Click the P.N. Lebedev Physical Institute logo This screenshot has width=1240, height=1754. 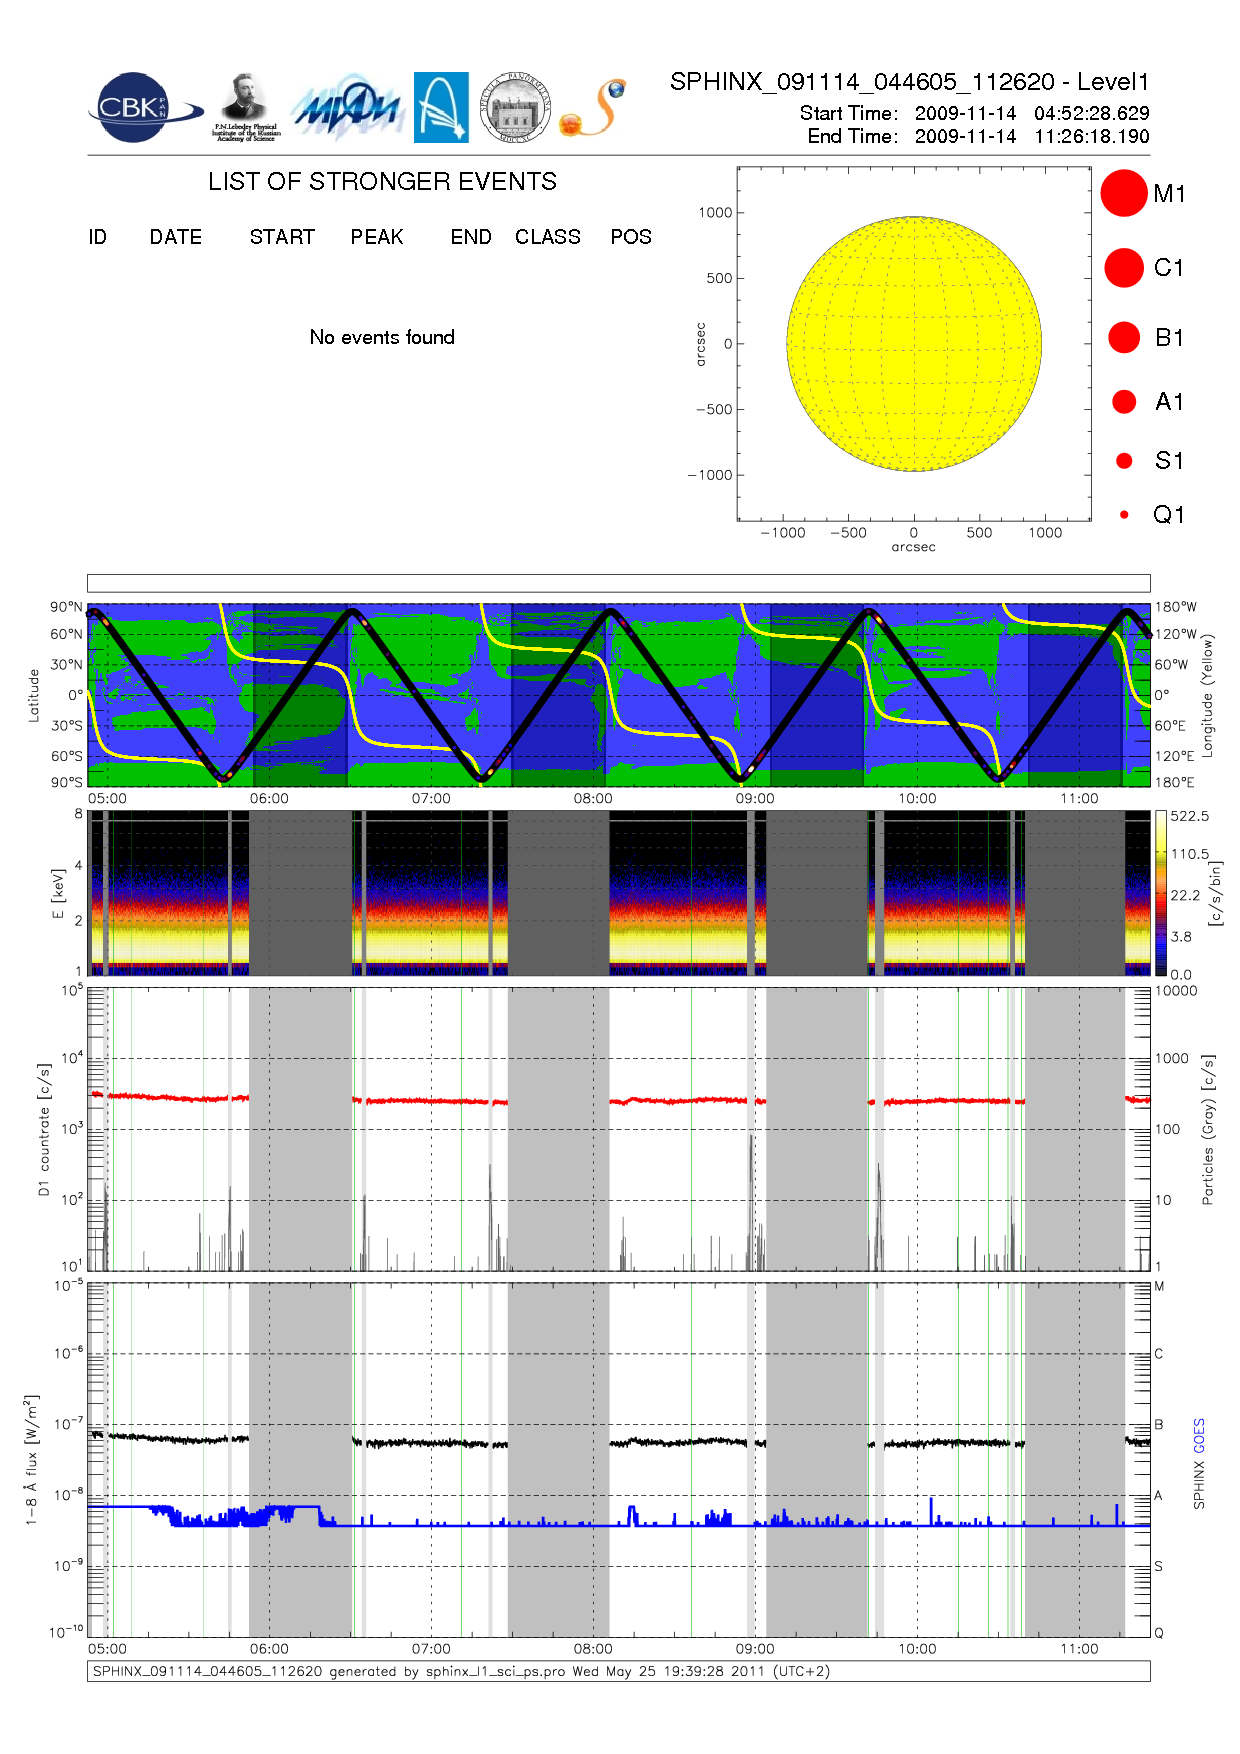click(246, 108)
